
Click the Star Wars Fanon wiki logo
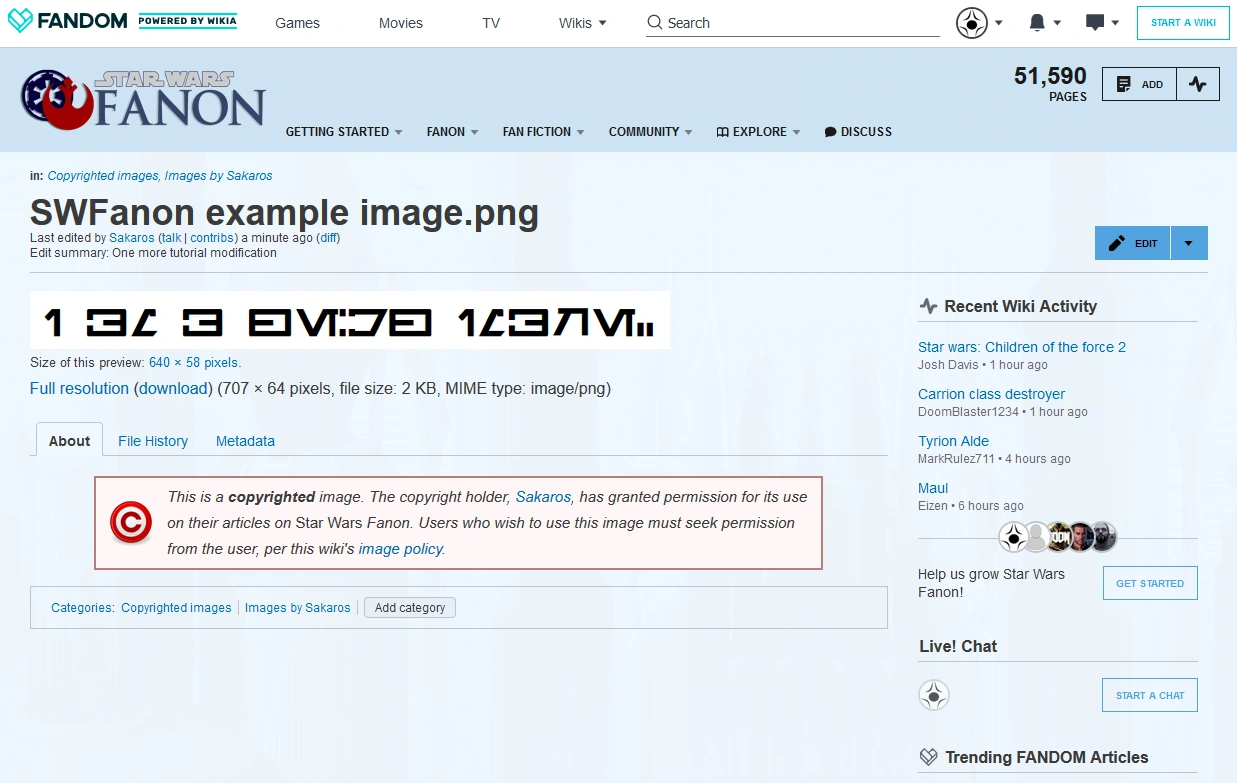pyautogui.click(x=143, y=100)
